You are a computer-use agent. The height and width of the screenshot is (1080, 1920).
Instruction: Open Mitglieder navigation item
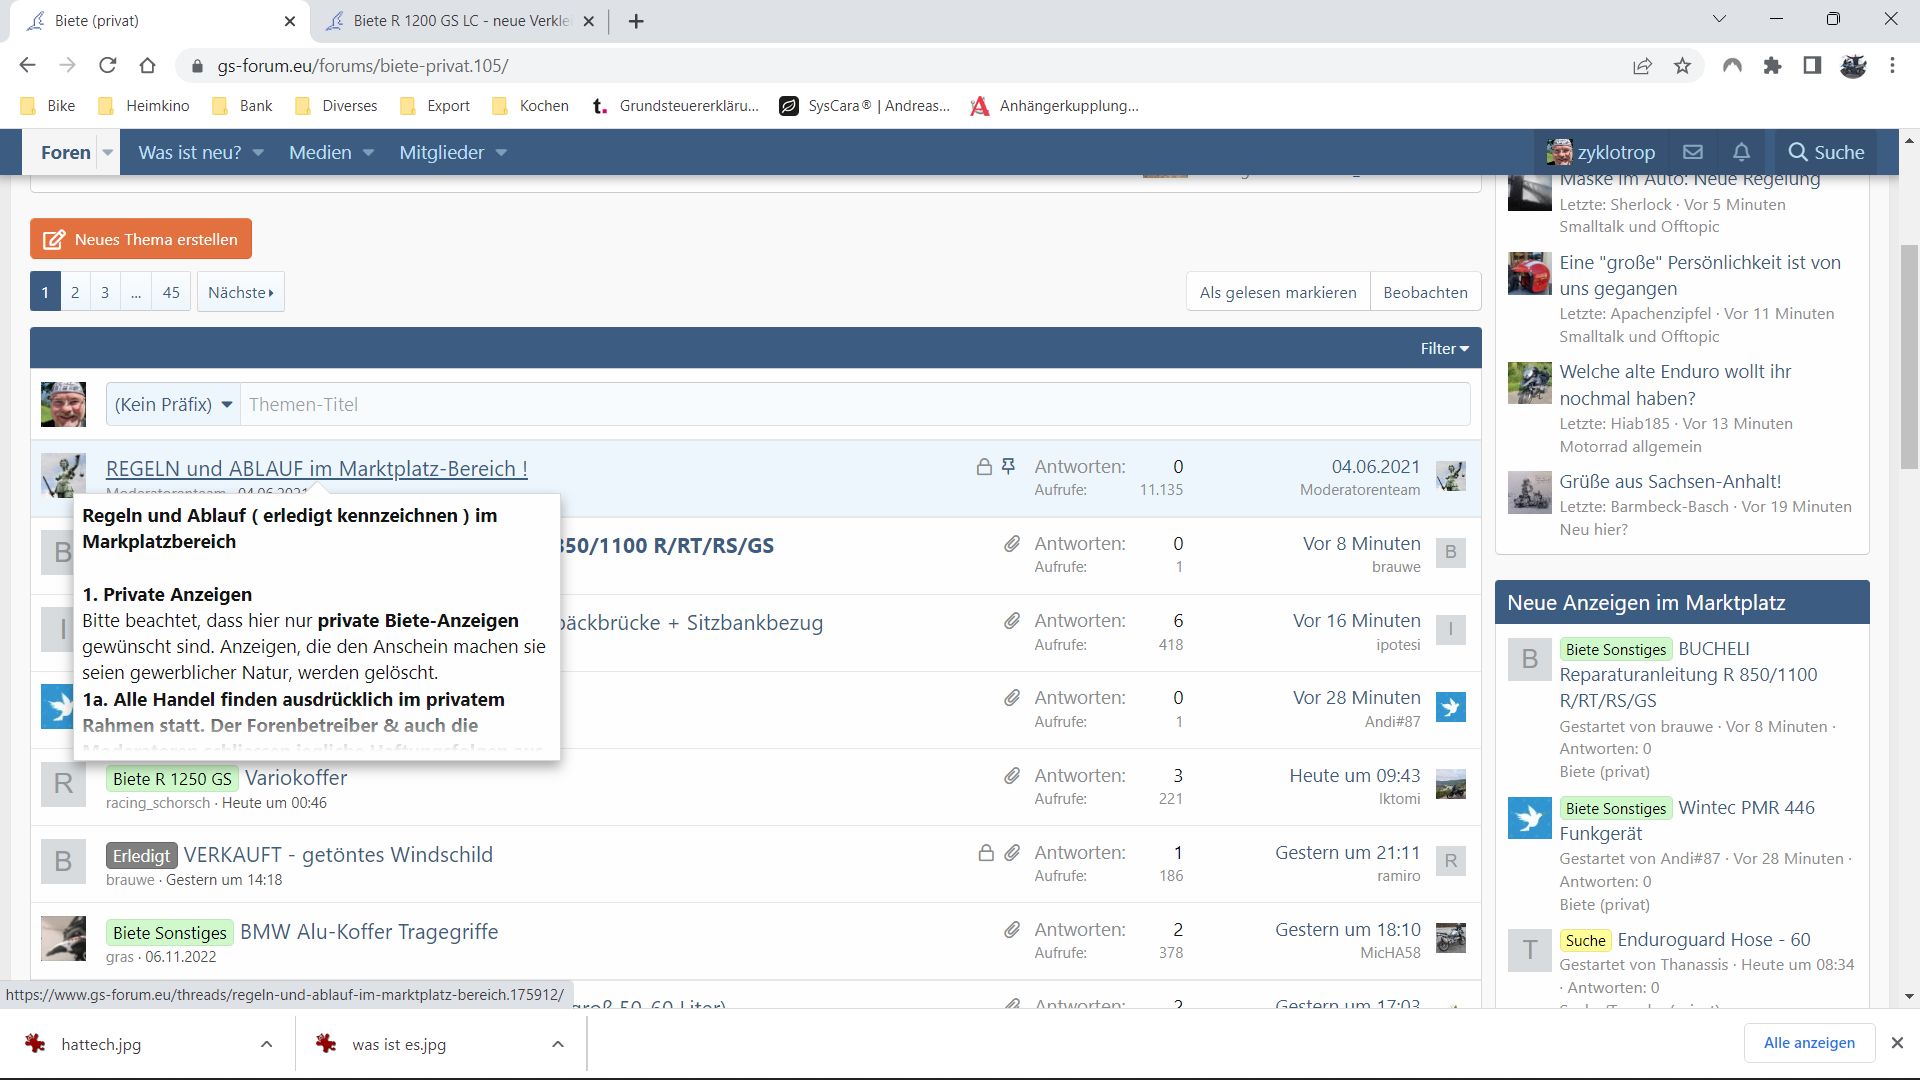coord(441,153)
